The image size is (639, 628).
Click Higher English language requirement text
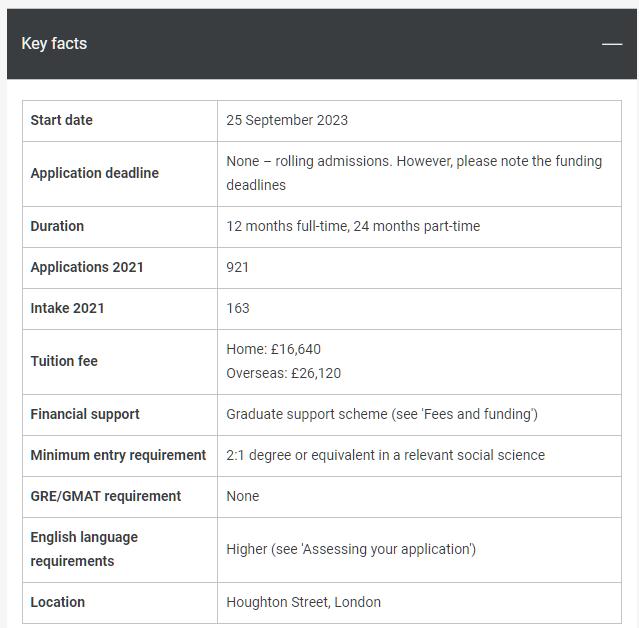pyautogui.click(x=350, y=549)
